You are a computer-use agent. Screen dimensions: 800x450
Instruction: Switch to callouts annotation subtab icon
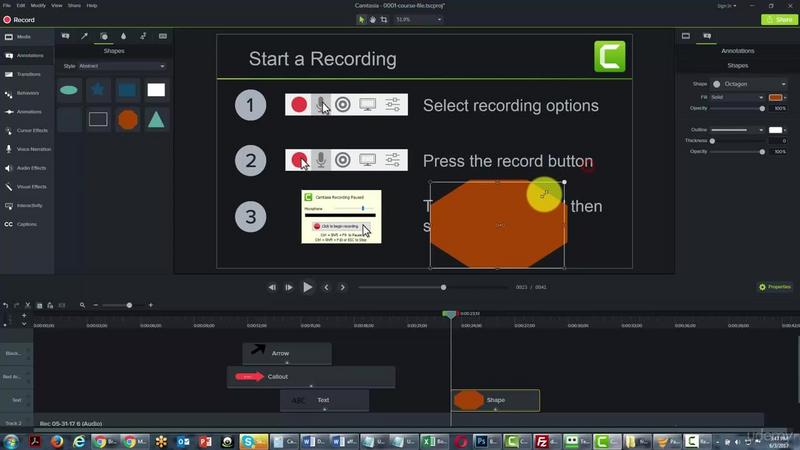click(65, 36)
